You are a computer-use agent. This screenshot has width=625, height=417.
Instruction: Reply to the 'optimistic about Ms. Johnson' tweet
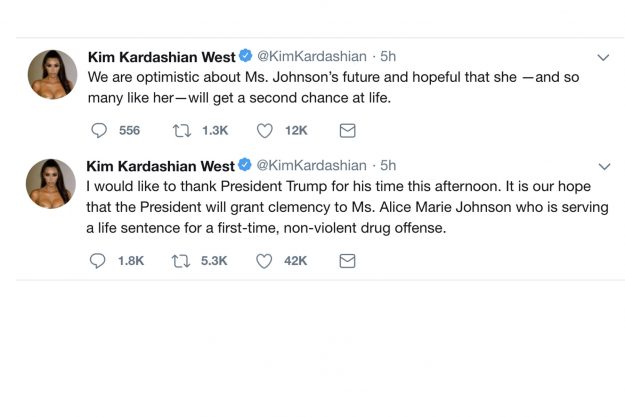coord(99,130)
